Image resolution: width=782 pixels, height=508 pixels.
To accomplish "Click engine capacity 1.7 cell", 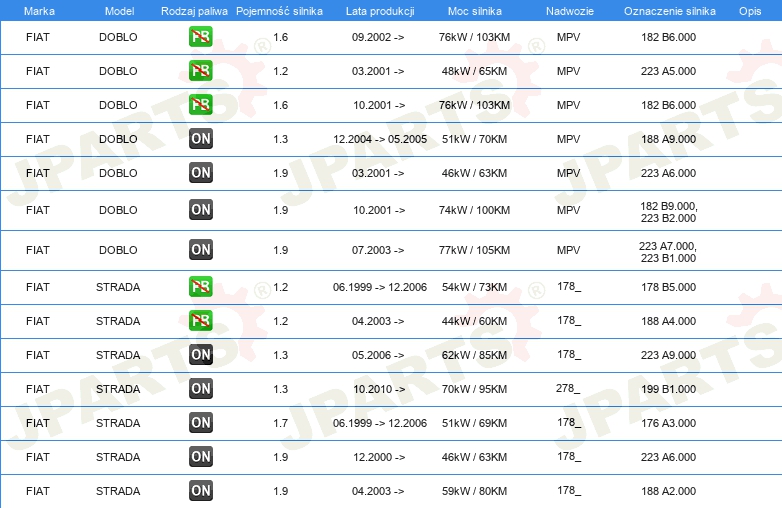I will (281, 423).
